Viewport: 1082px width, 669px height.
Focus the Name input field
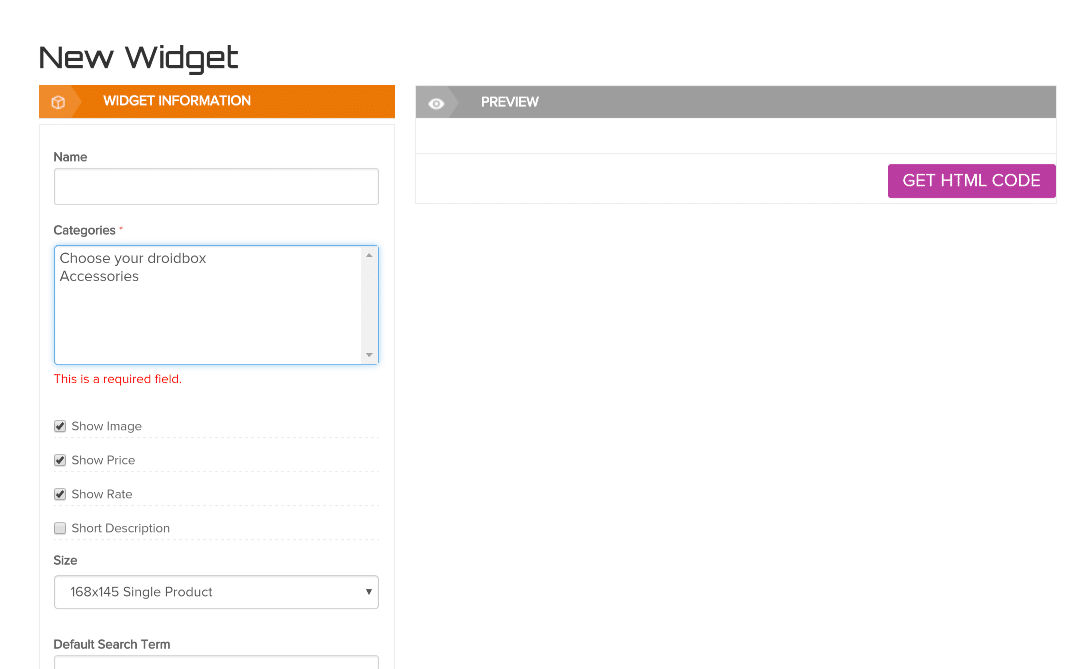click(x=216, y=186)
